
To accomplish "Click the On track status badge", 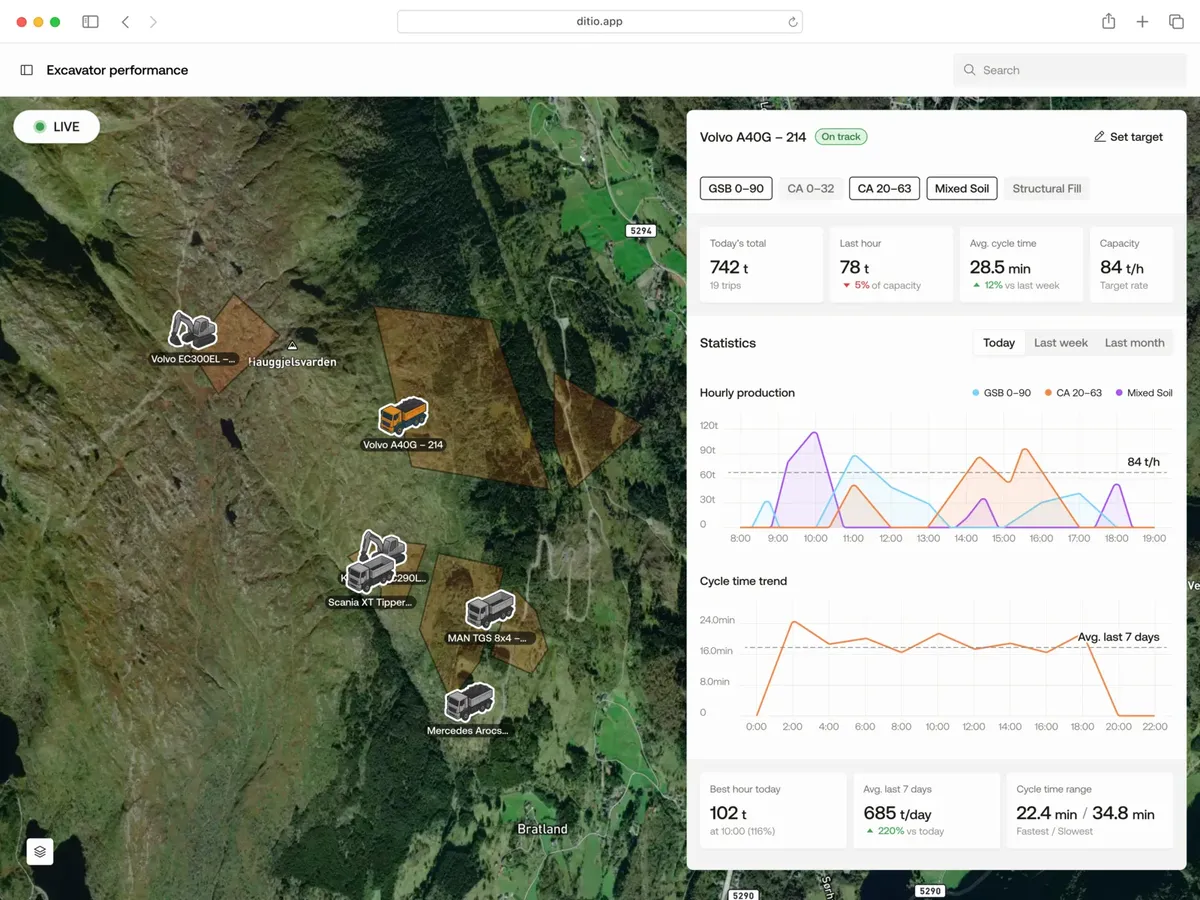I will point(841,136).
